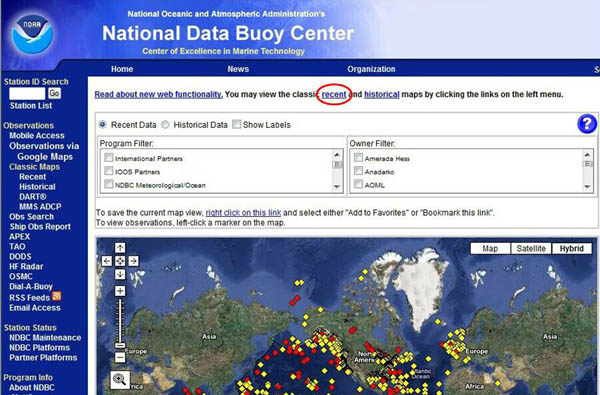
Task: Pan the map right with the arrow
Action: (x=133, y=261)
